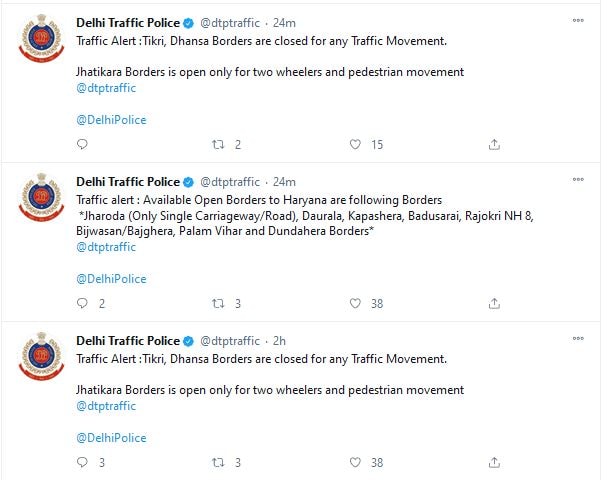Reply to the Open Borders to Haryana tweet
Viewport: 607px width, 480px height.
click(82, 303)
